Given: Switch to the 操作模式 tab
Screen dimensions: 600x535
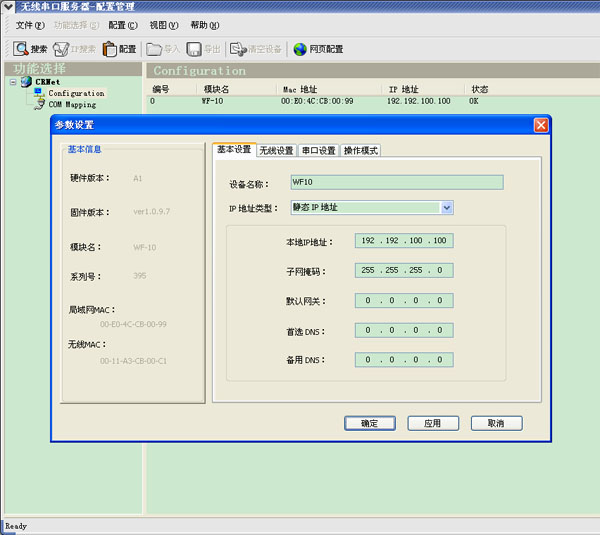Looking at the screenshot, I should [360, 150].
